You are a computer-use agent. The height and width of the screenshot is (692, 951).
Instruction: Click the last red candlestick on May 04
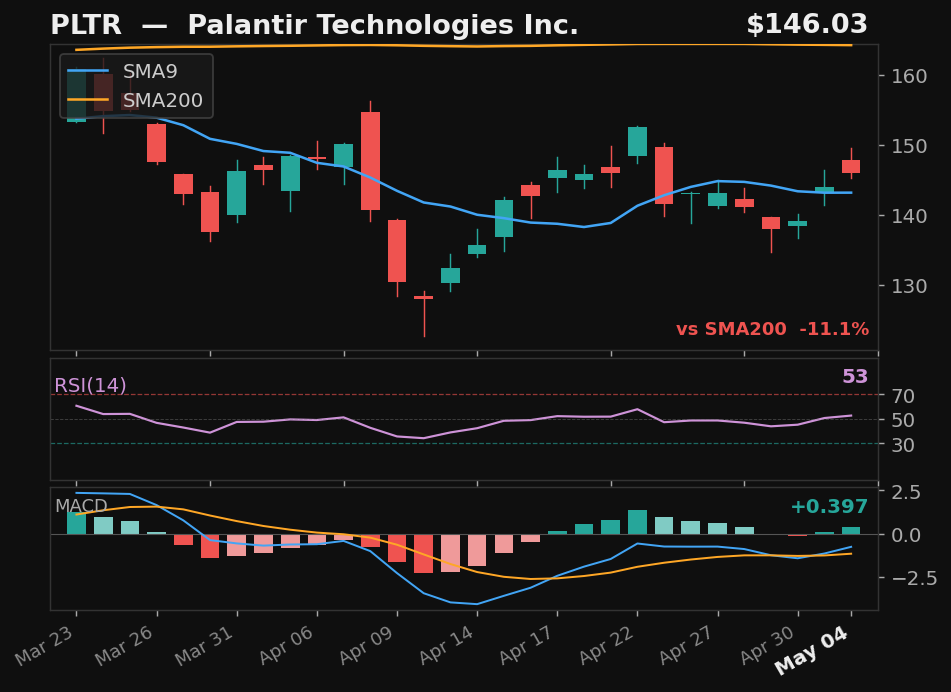coord(851,167)
